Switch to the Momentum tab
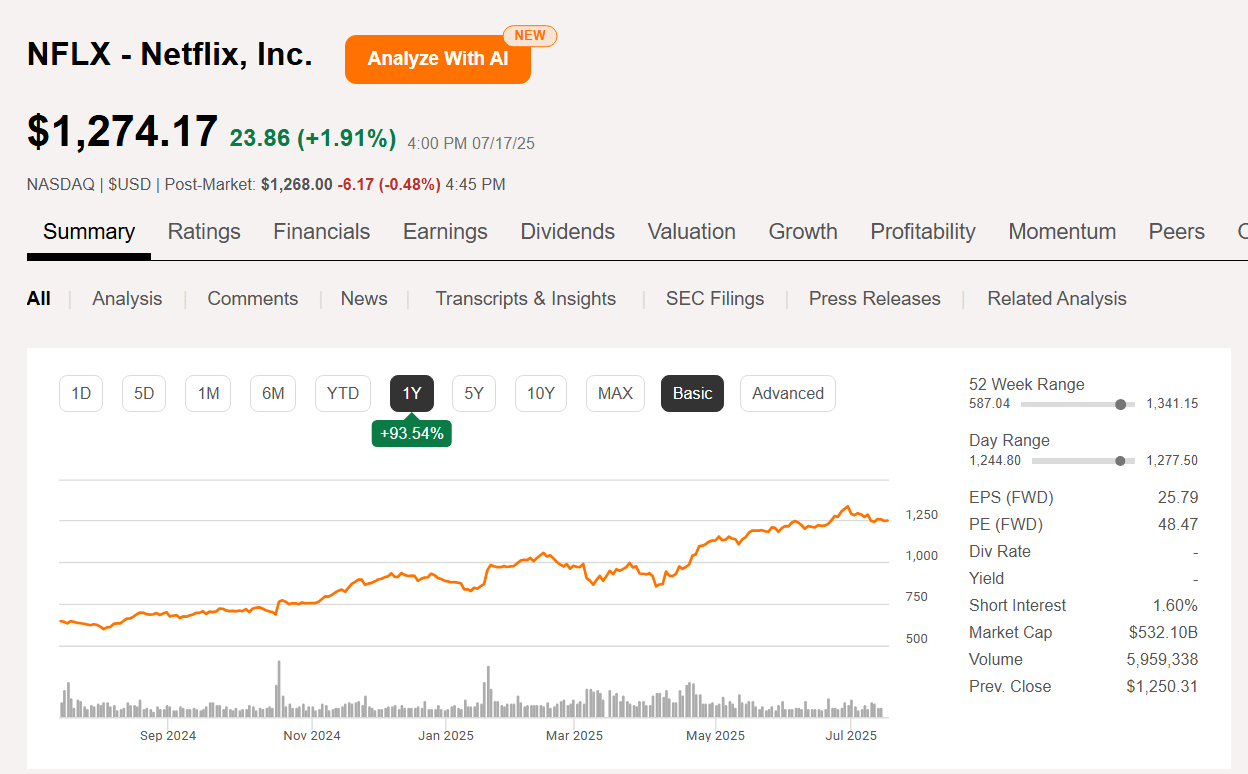The image size is (1248, 774). pyautogui.click(x=1062, y=231)
